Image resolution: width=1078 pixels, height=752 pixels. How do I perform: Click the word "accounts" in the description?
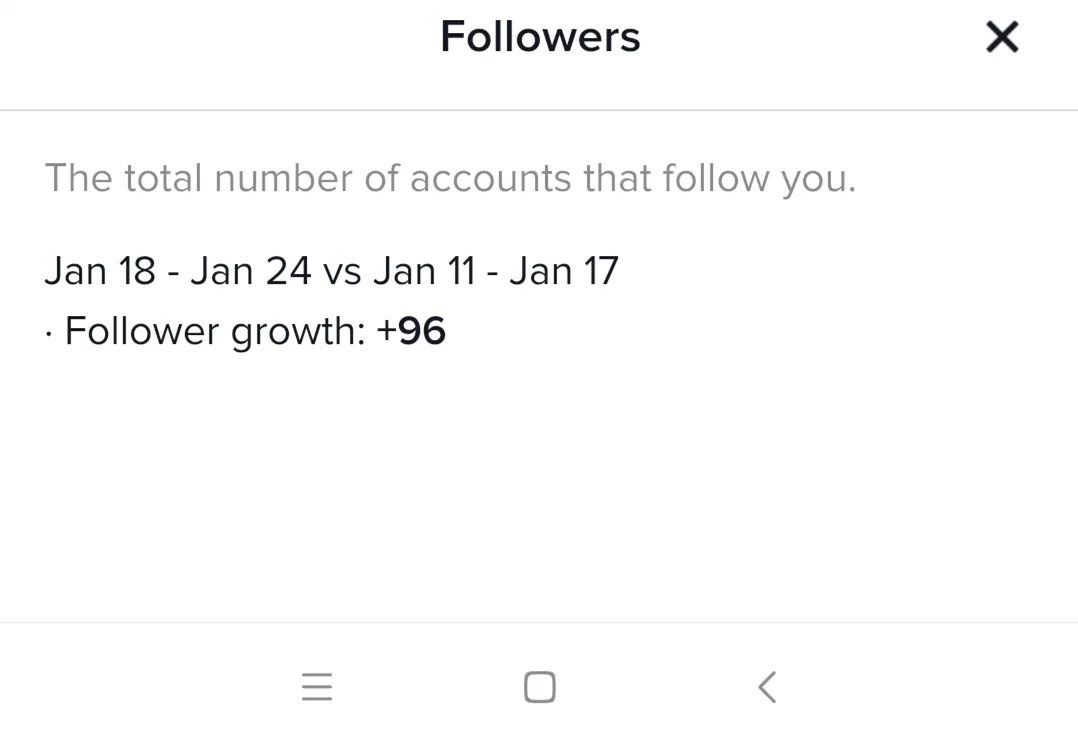click(490, 179)
